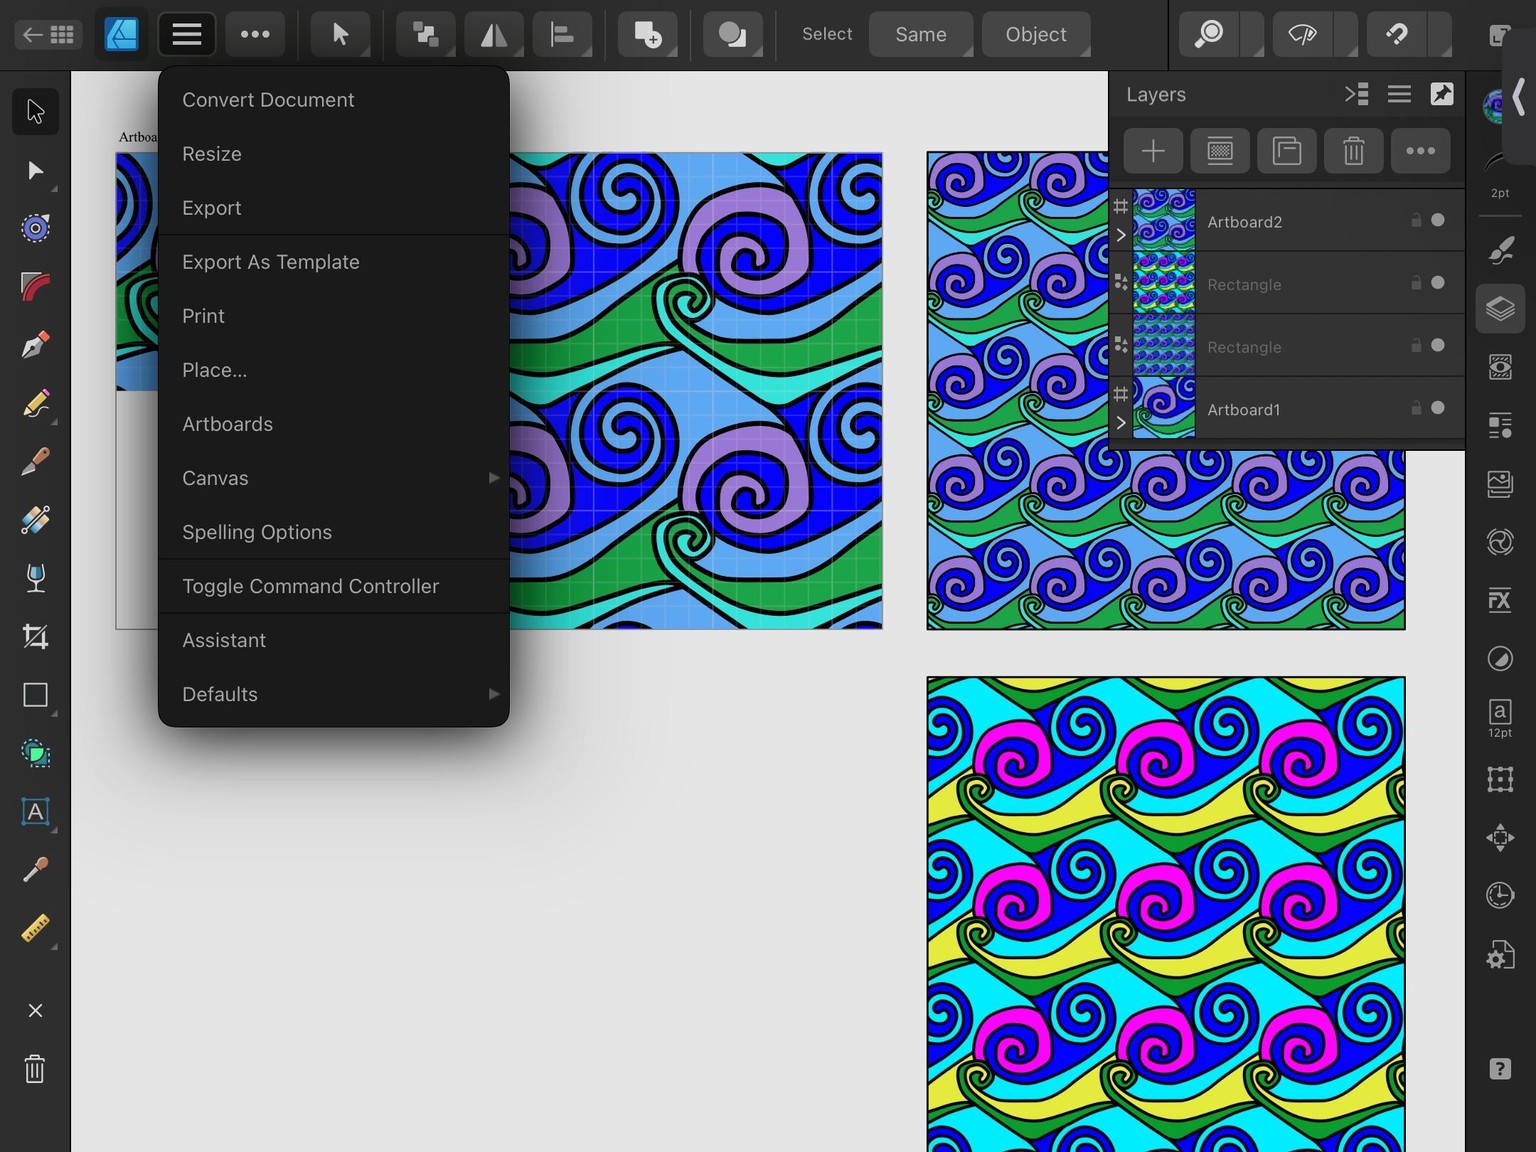Open the Navigator studio icon
This screenshot has width=1536, height=1152.
(1500, 837)
